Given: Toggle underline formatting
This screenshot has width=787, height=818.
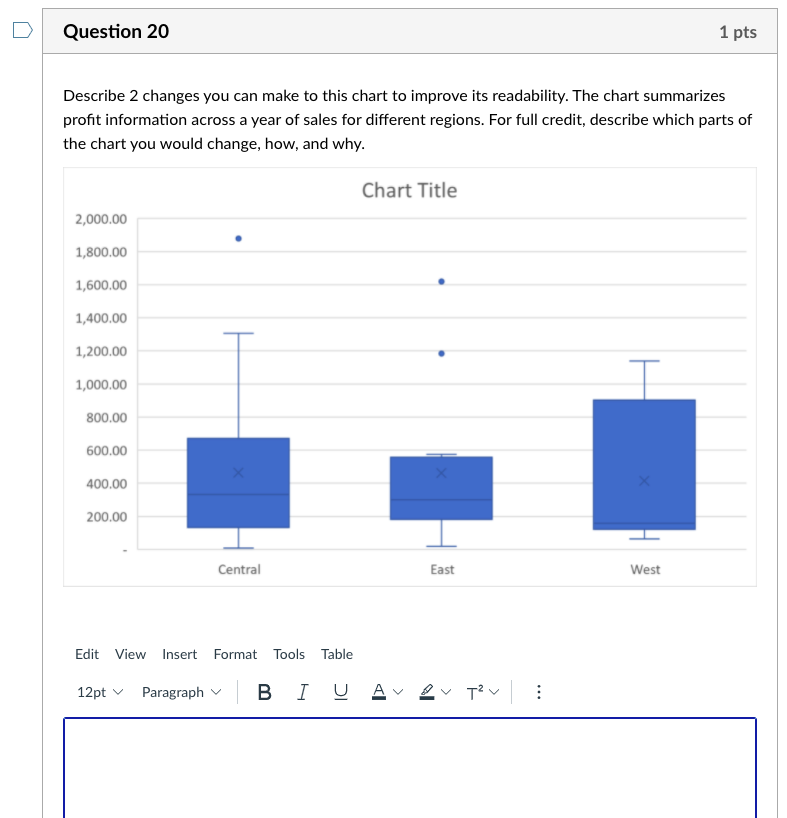Looking at the screenshot, I should point(340,691).
